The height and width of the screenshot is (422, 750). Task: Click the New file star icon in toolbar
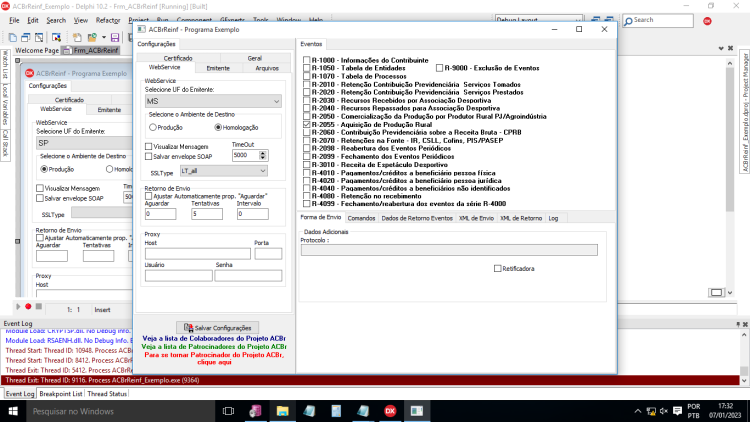pyautogui.click(x=77, y=37)
